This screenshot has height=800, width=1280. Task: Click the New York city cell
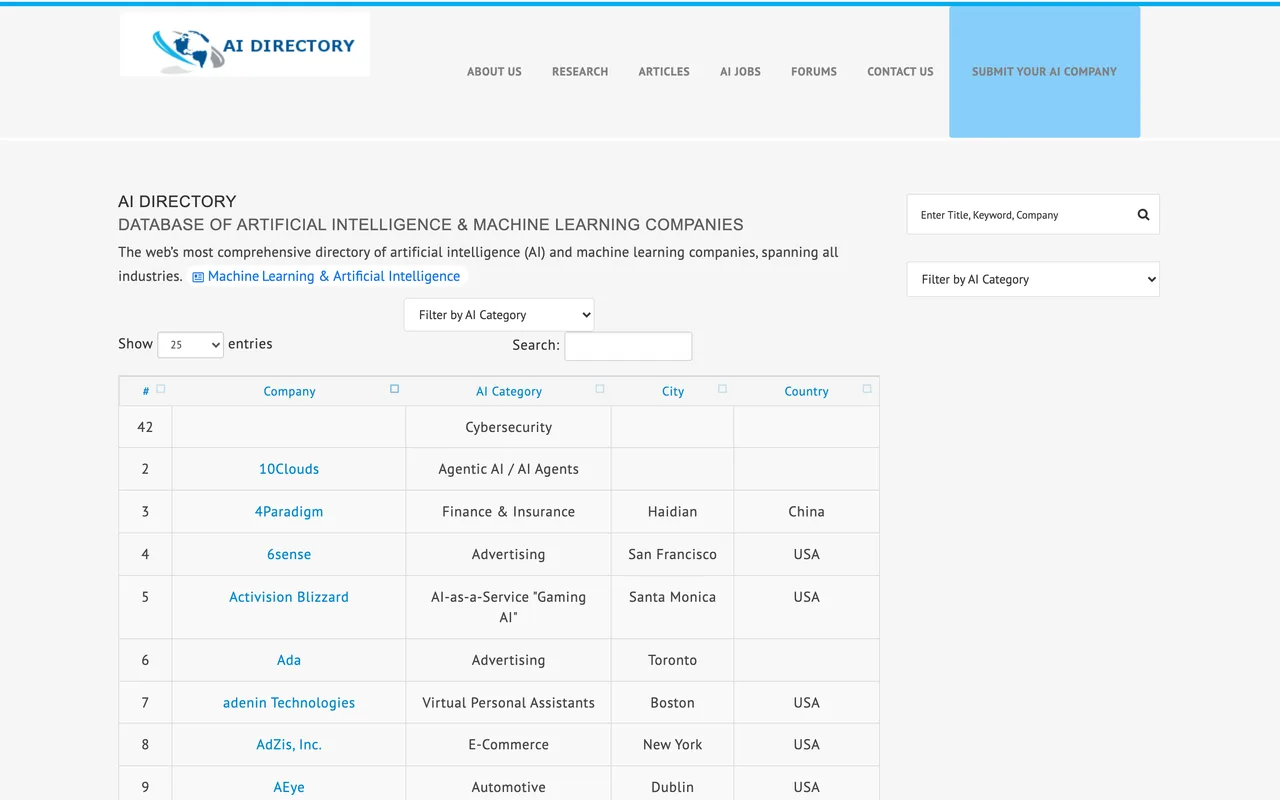(x=672, y=745)
